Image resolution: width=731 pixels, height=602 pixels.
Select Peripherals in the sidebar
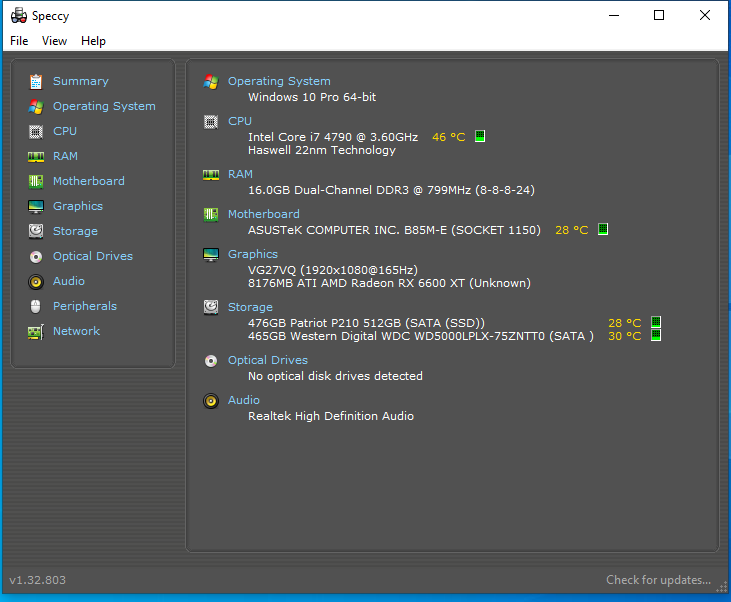coord(85,306)
